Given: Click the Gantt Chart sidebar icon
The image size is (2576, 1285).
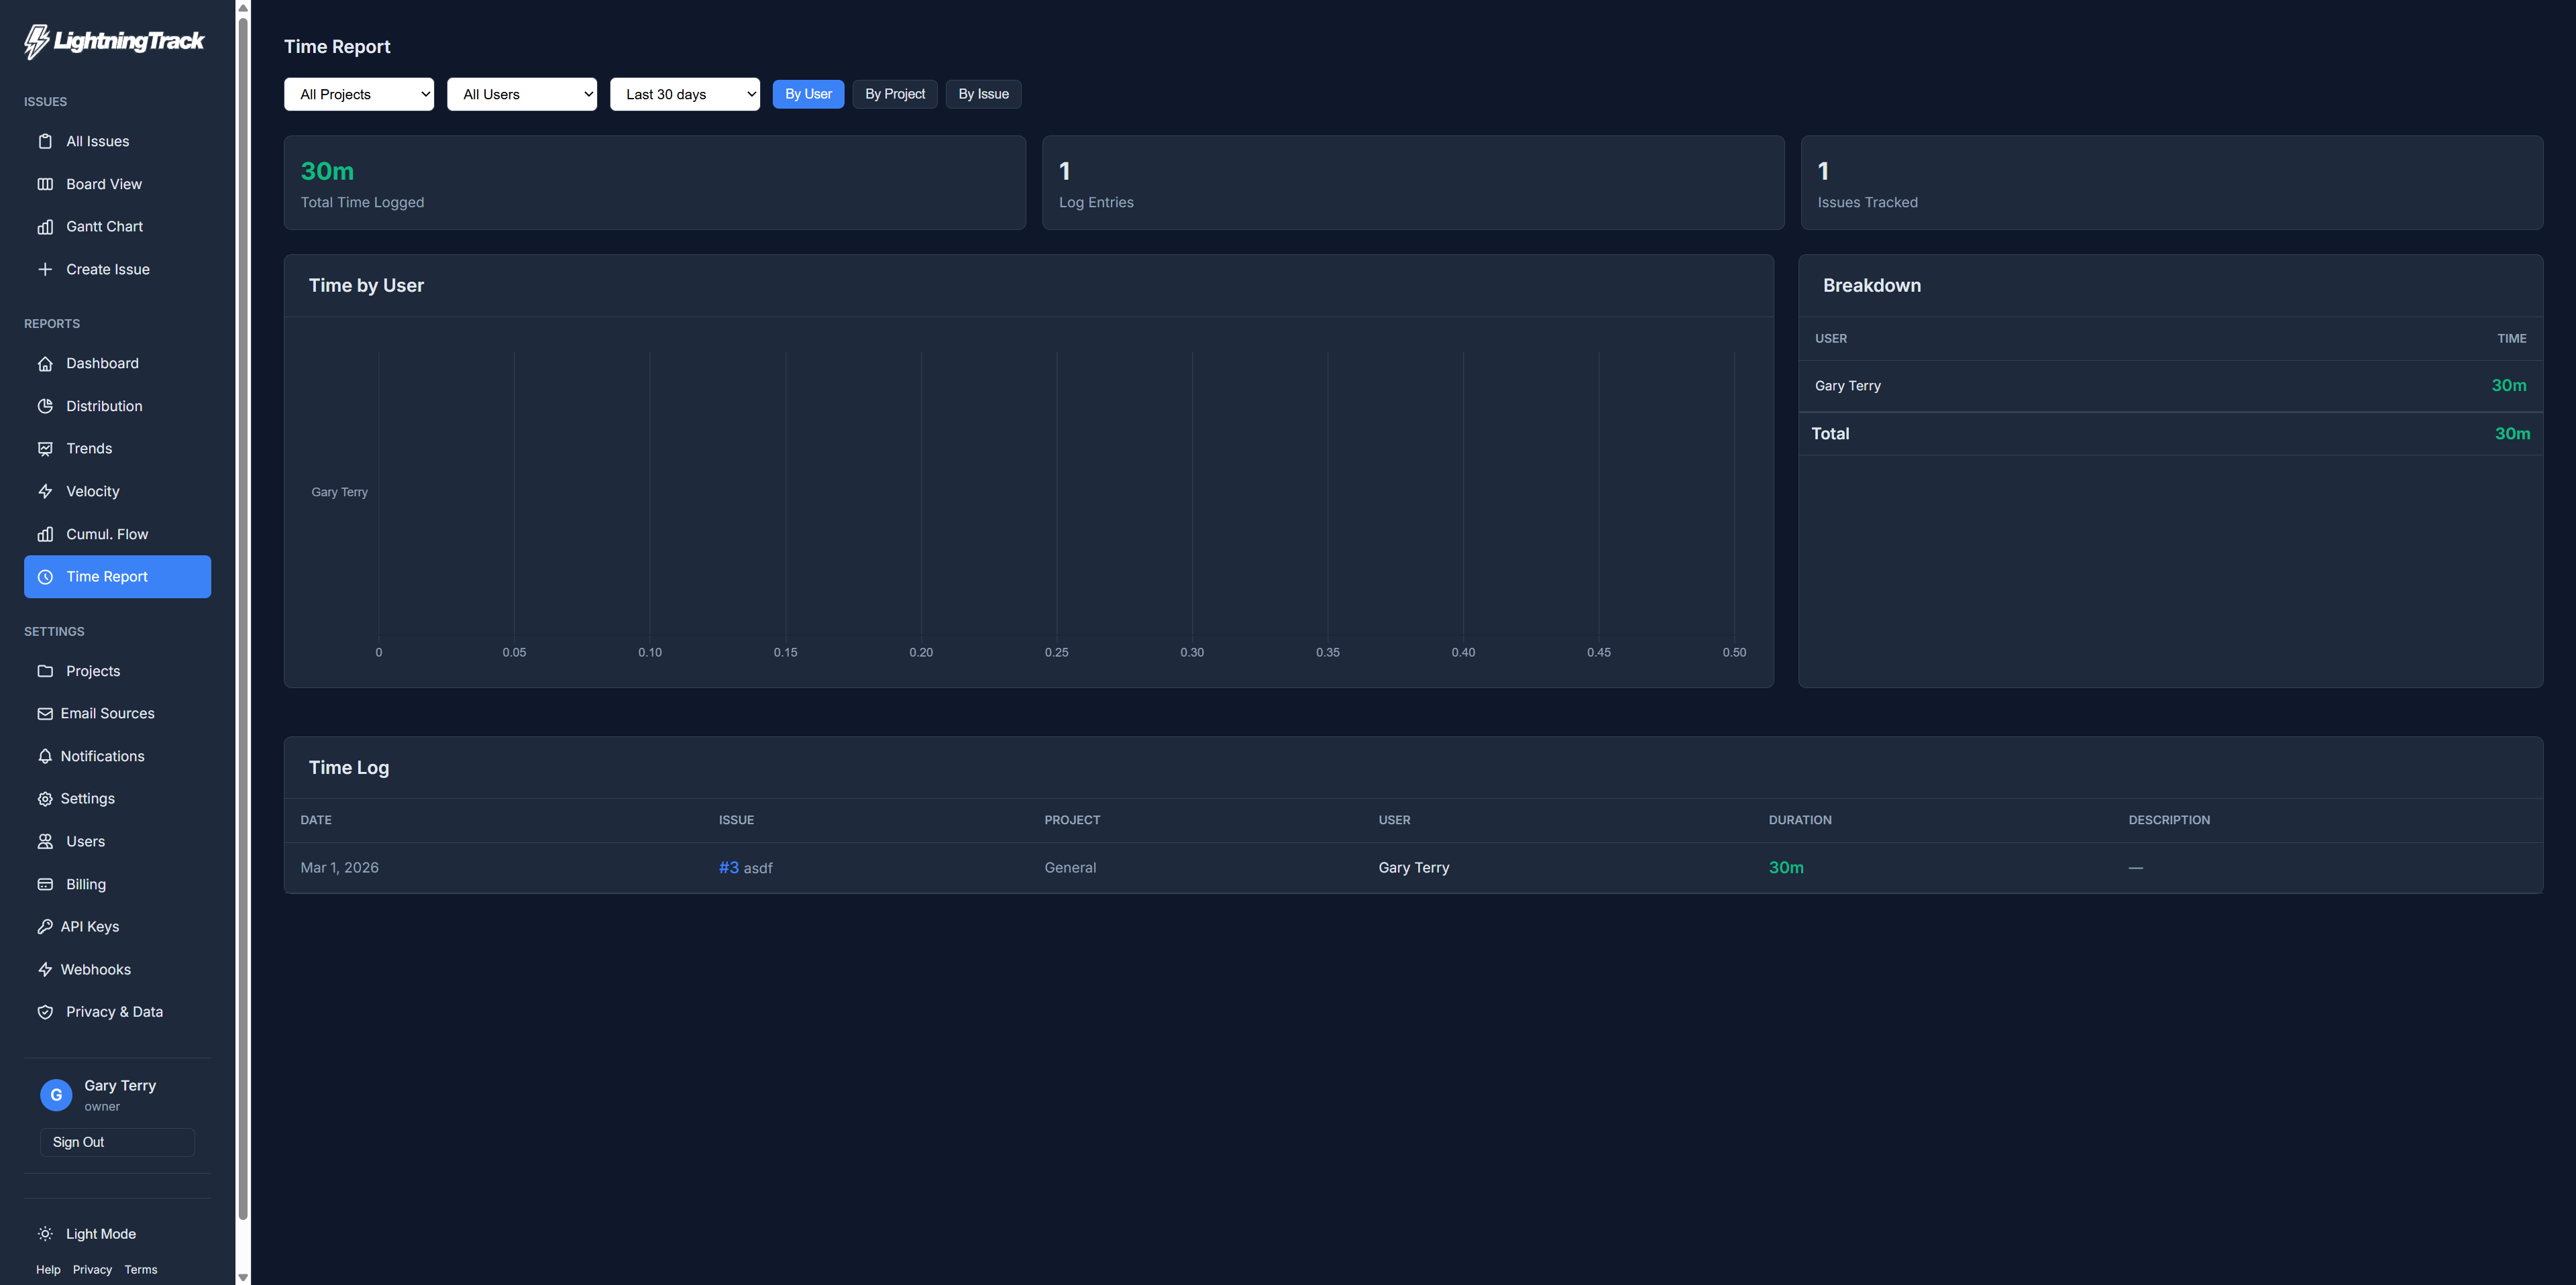Looking at the screenshot, I should 45,227.
